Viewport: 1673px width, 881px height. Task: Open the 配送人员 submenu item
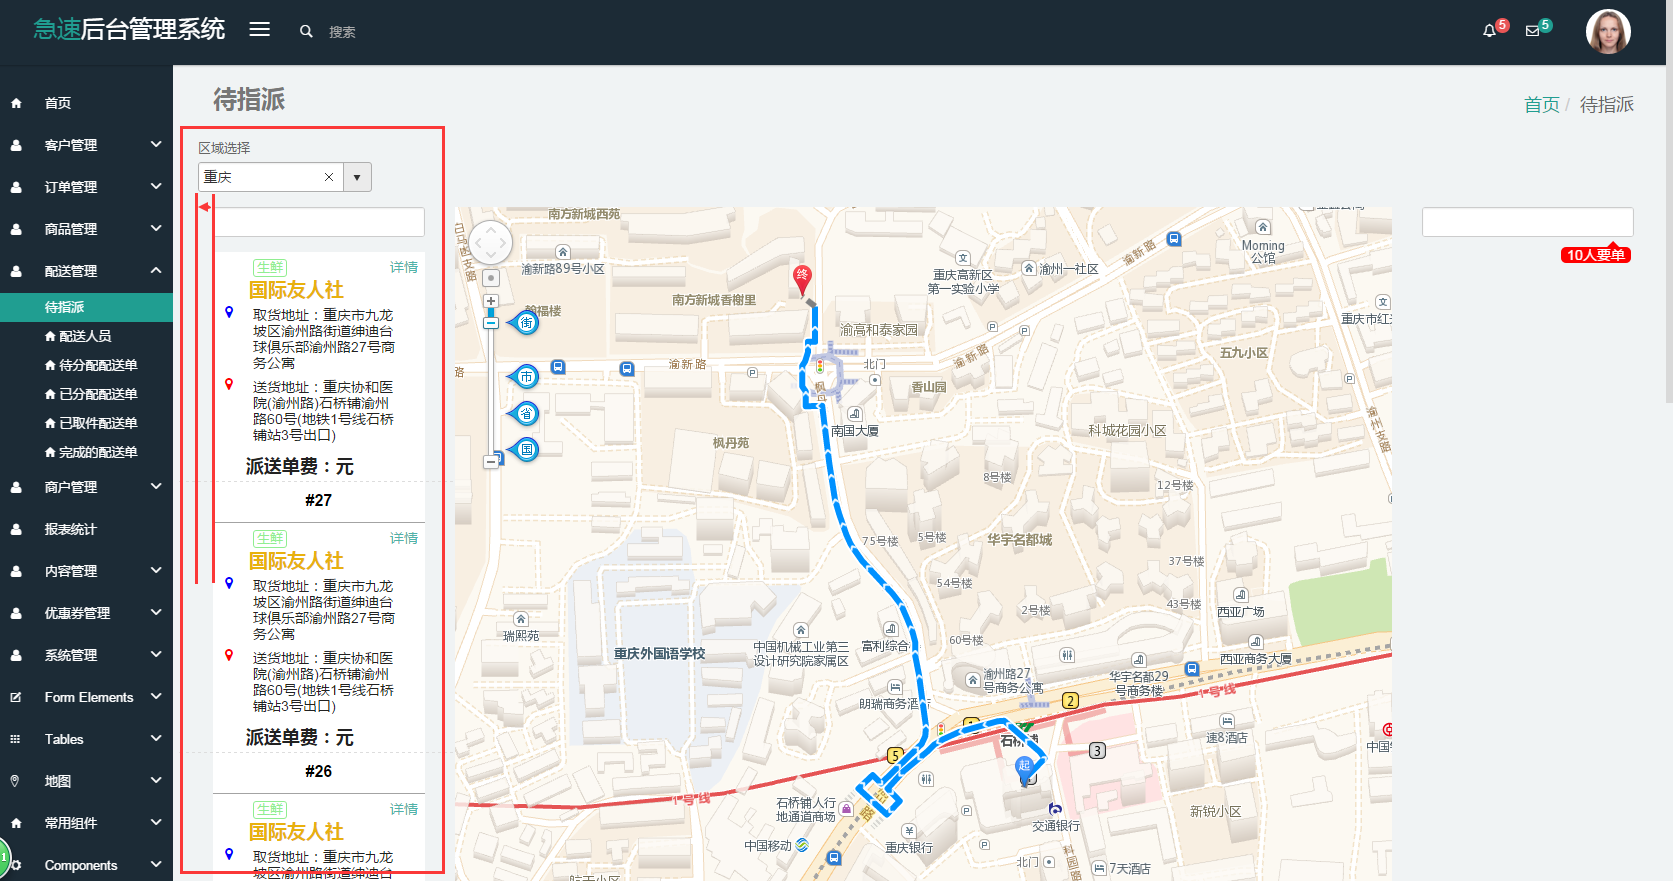85,336
